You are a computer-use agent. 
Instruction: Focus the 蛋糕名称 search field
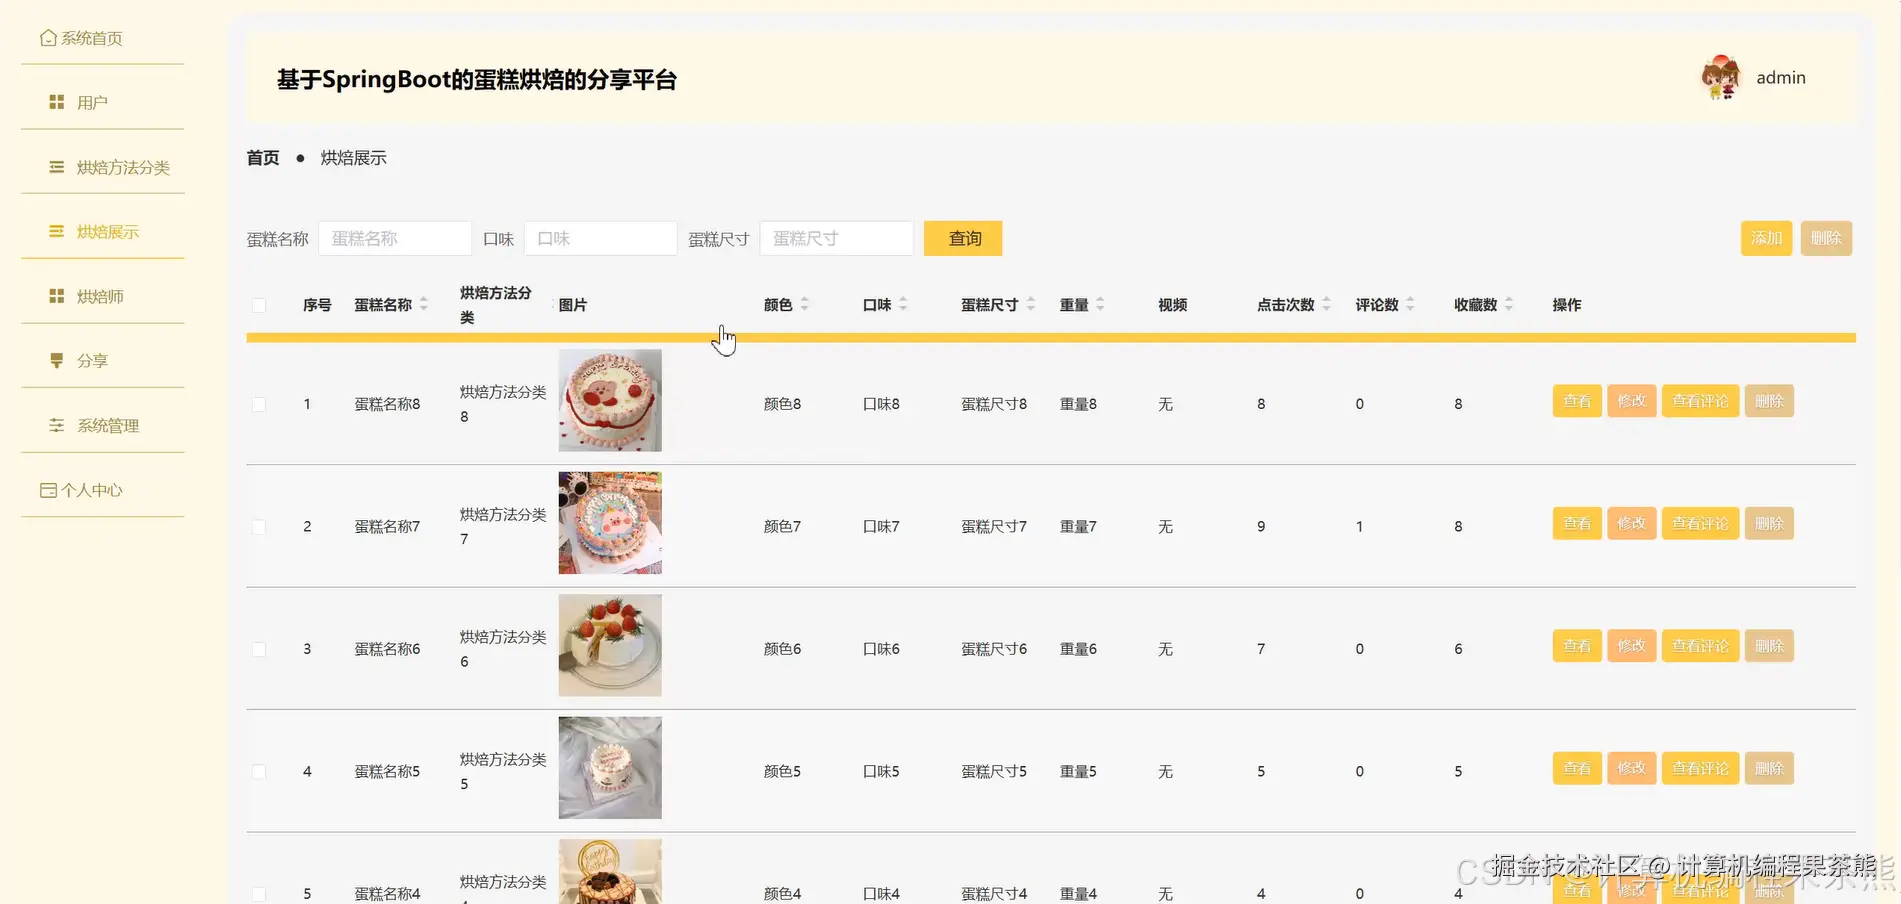pos(395,238)
